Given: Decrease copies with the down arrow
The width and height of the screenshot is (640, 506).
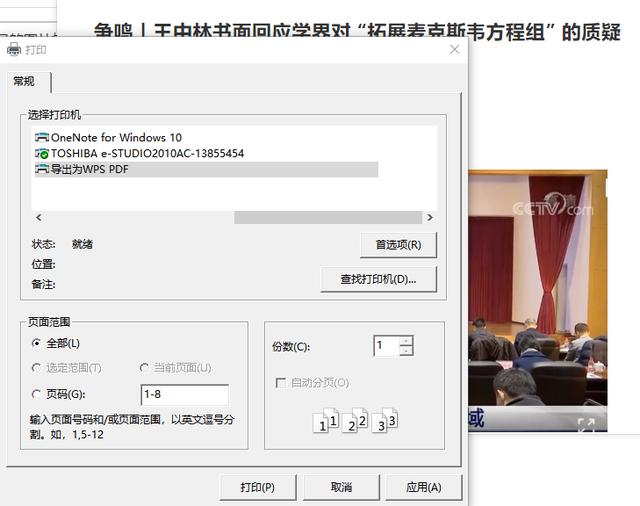Looking at the screenshot, I should coord(406,351).
